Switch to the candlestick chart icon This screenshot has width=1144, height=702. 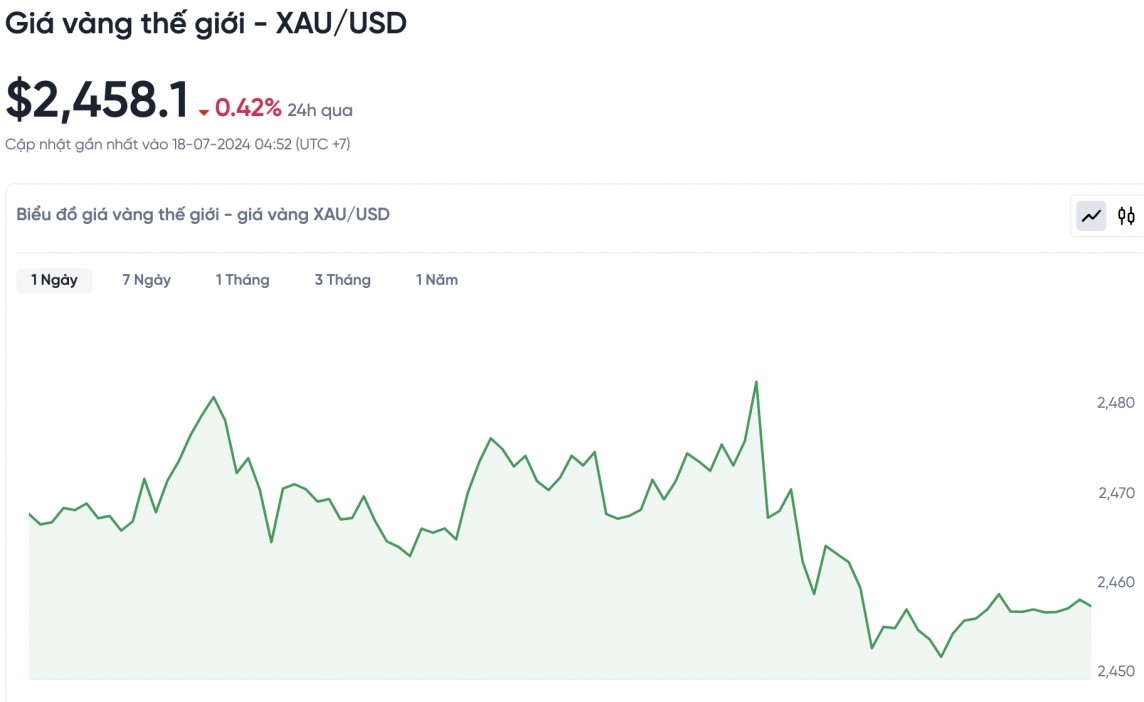(x=1127, y=215)
